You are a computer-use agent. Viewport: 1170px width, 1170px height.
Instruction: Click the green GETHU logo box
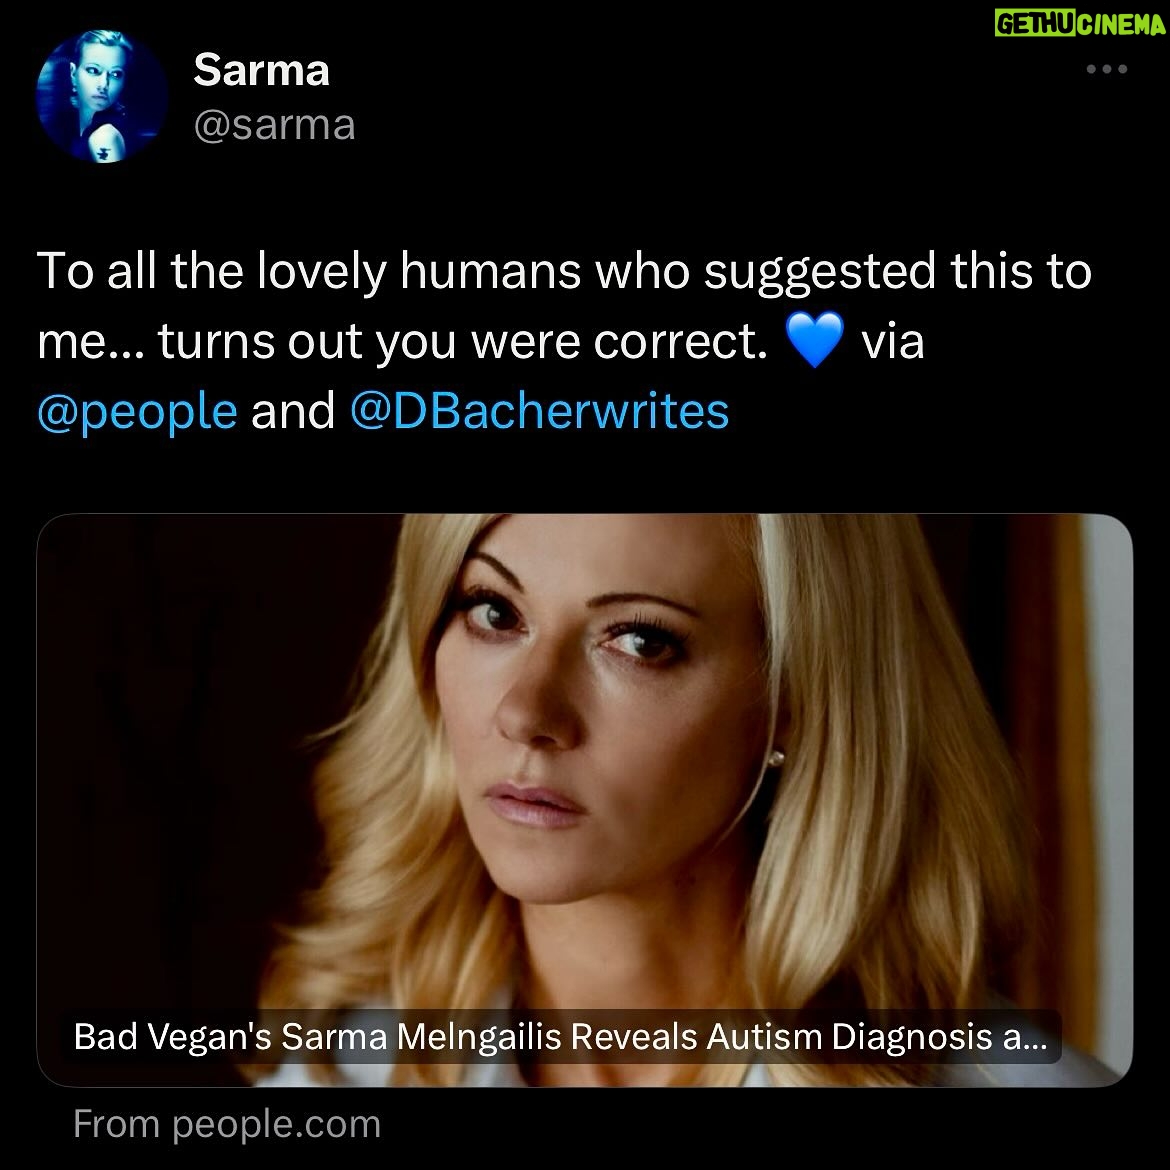1035,25
